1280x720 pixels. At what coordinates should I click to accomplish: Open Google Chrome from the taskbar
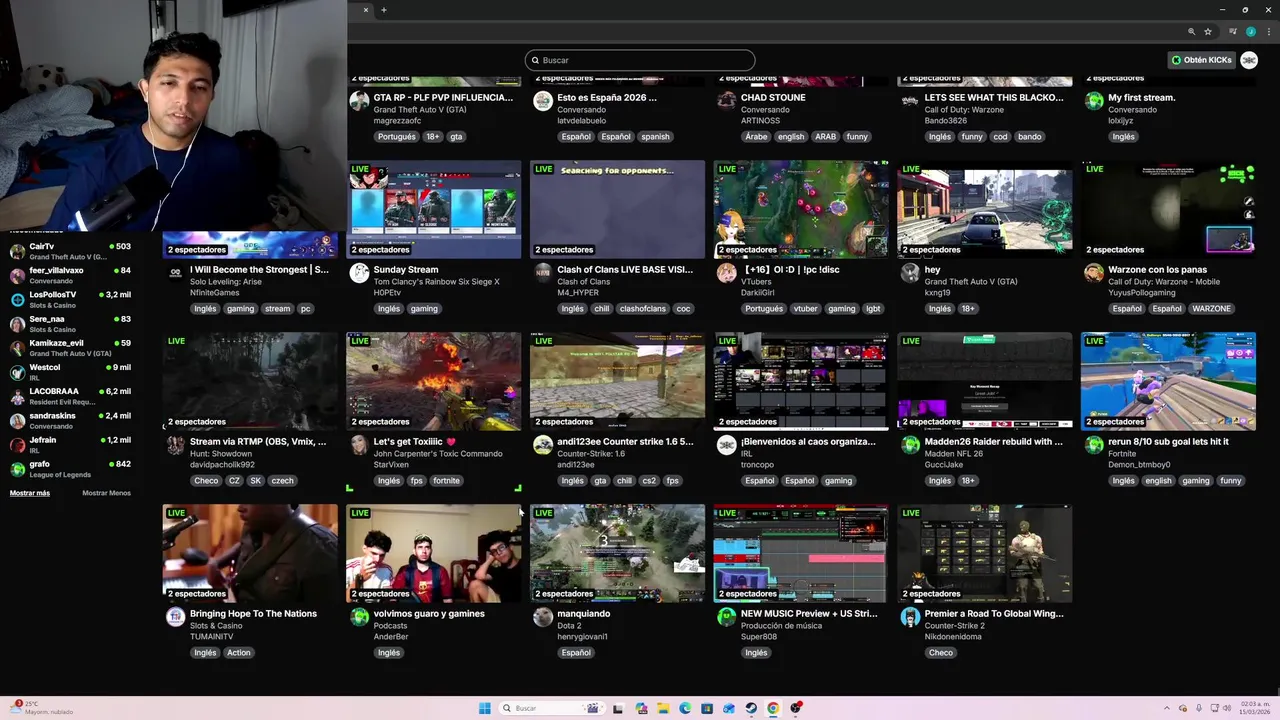coord(773,708)
